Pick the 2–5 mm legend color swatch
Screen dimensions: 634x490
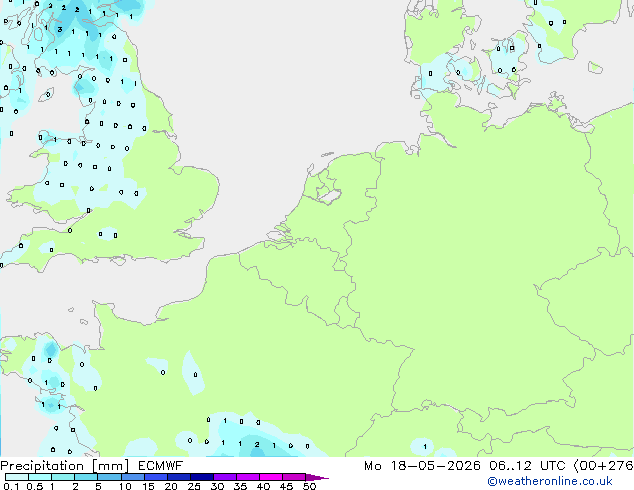[86, 477]
